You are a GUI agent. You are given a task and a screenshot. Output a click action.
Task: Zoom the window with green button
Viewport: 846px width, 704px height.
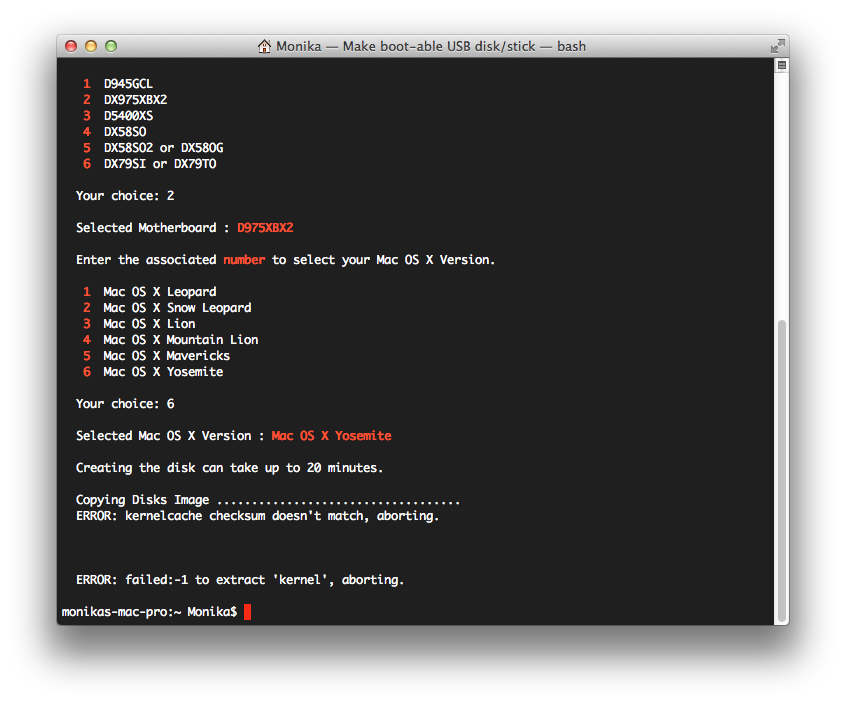tap(111, 46)
